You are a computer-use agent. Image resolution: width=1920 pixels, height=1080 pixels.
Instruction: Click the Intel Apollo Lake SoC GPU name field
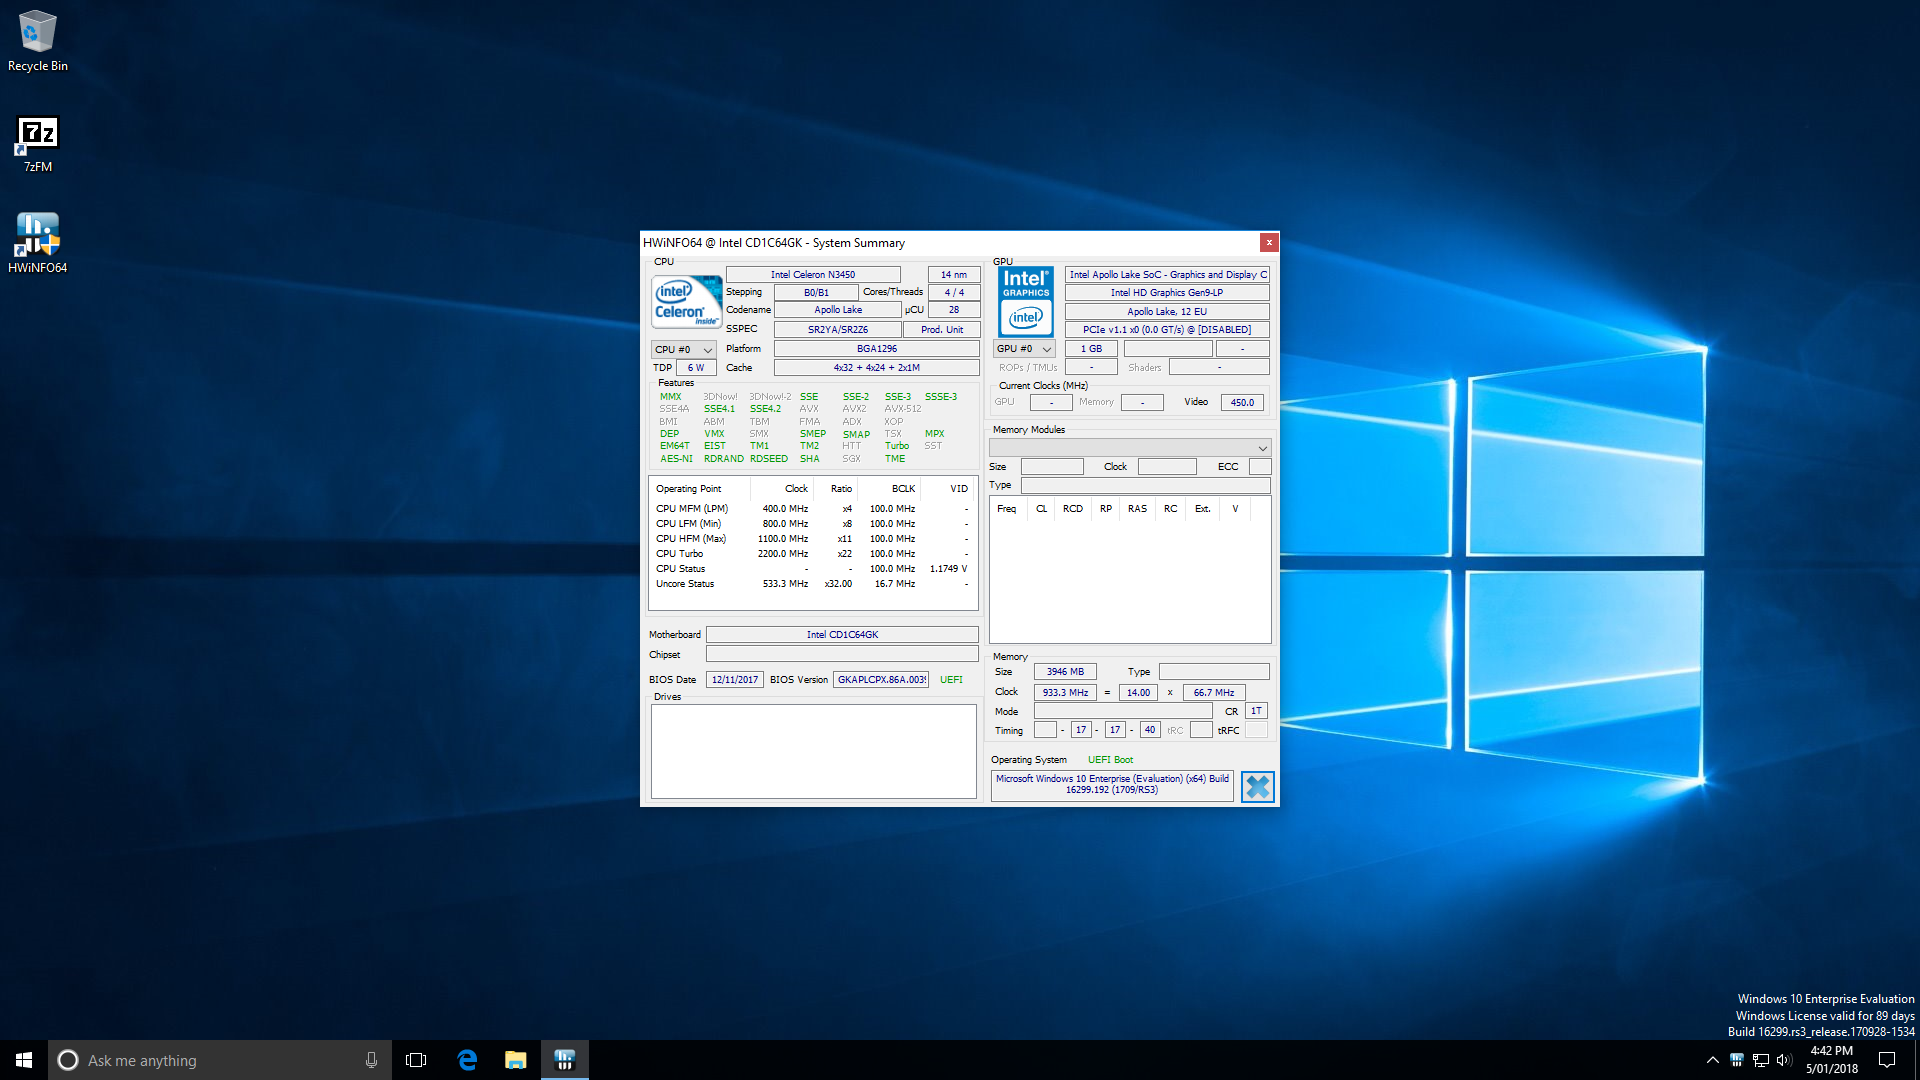(1167, 274)
